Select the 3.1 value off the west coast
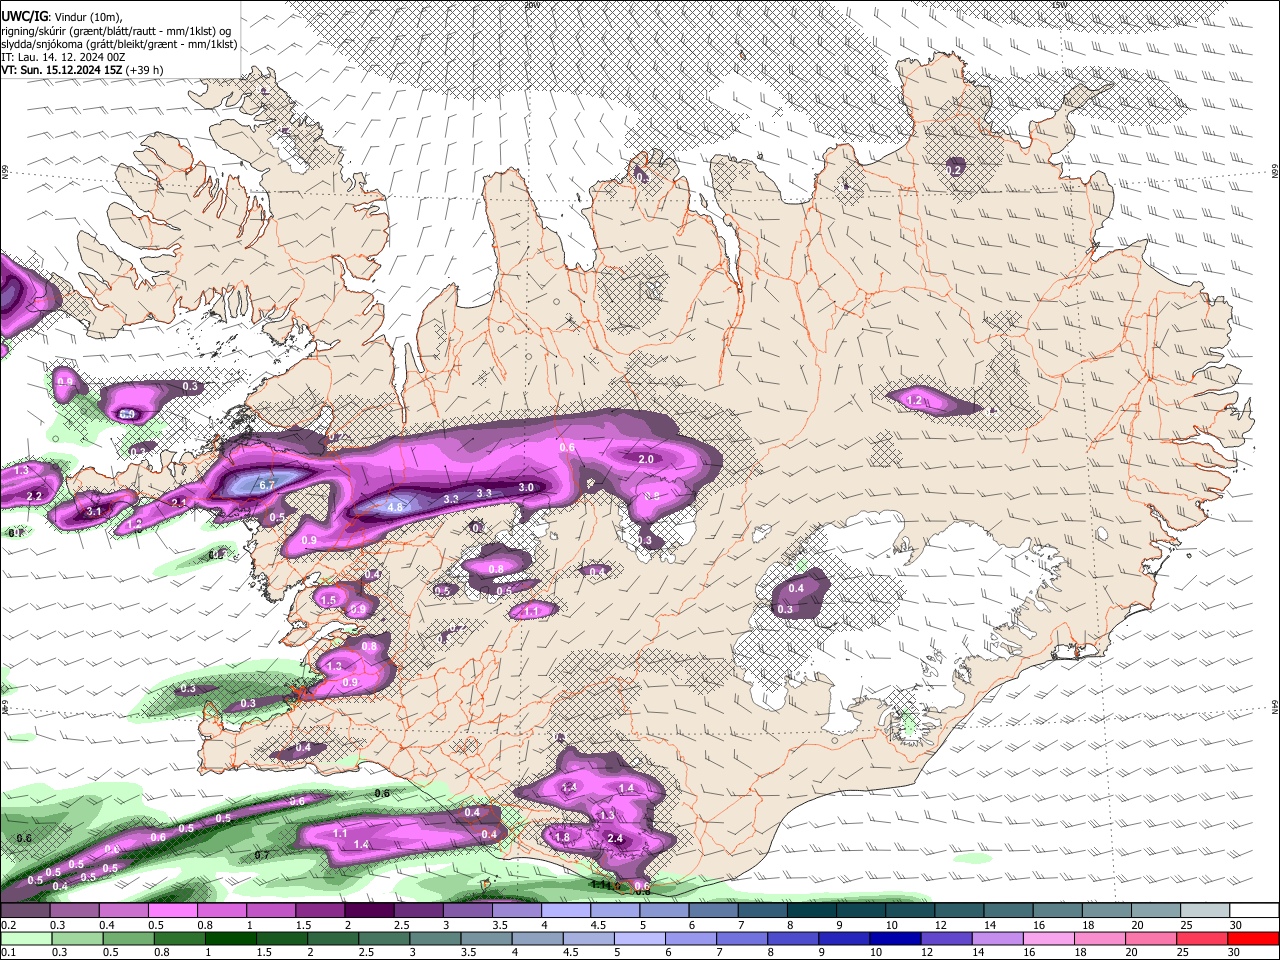The width and height of the screenshot is (1280, 960). [x=94, y=511]
